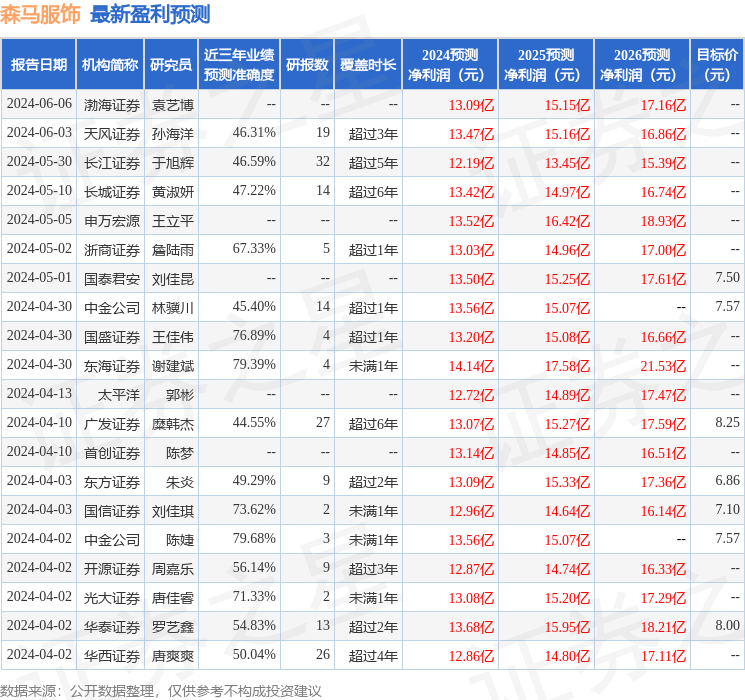Select the 广发证券 institution cell

[112, 424]
